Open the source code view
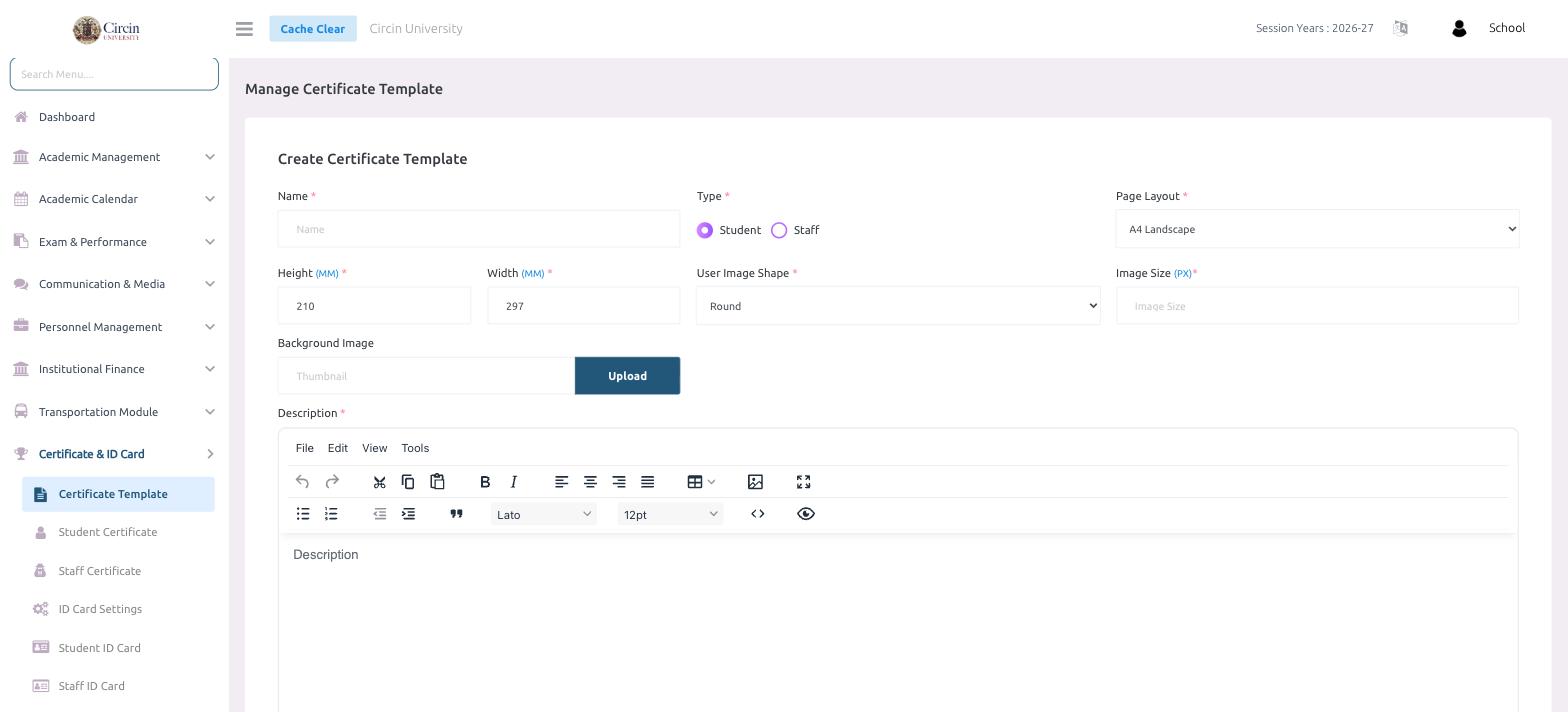This screenshot has height=712, width=1568. click(758, 514)
